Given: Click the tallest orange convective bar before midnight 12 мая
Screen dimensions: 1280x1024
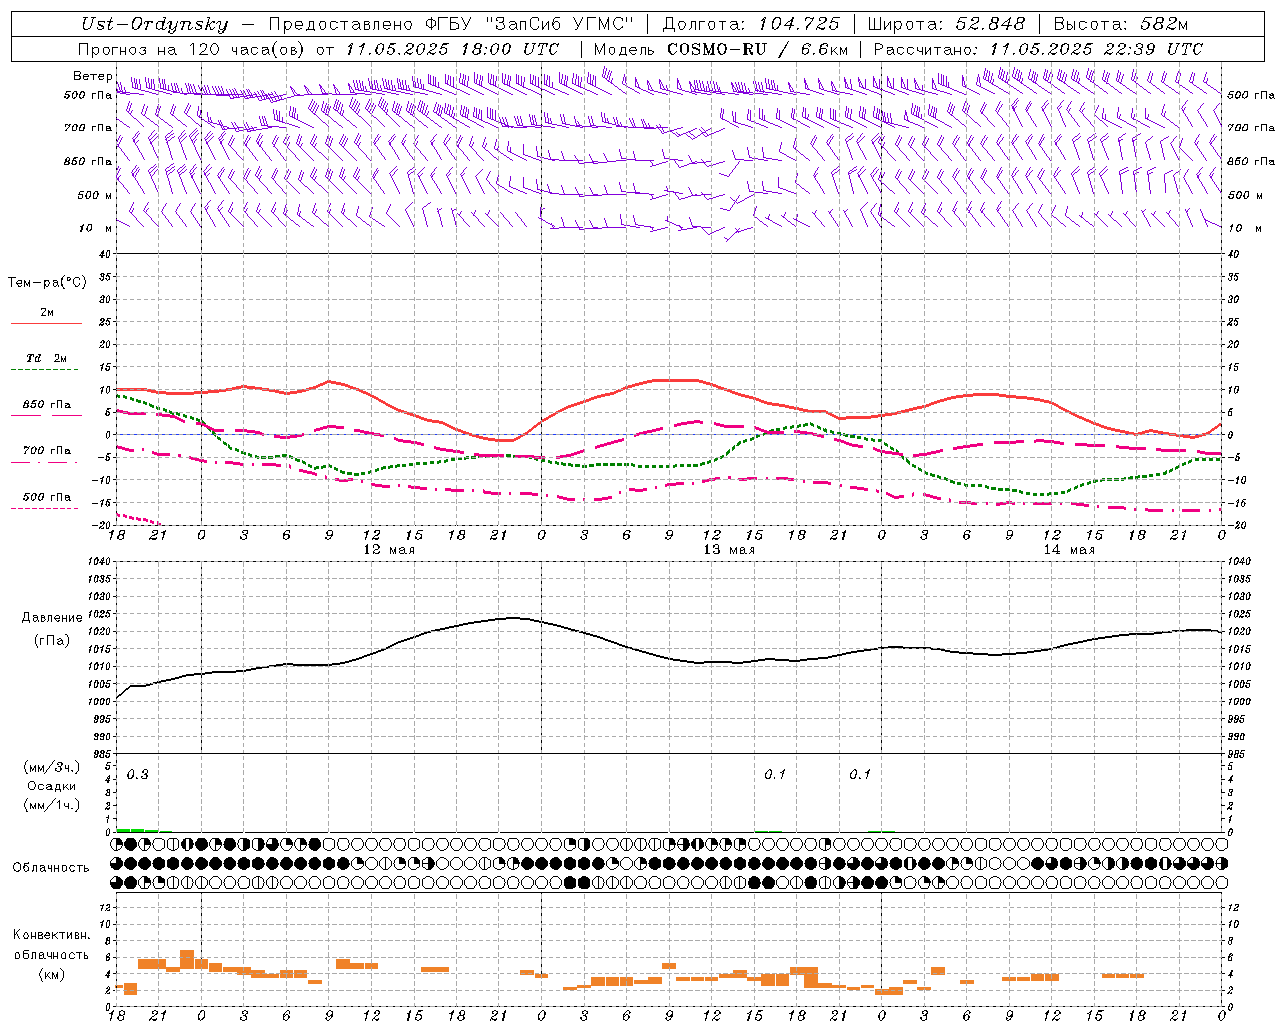Looking at the screenshot, I should pyautogui.click(x=187, y=959).
